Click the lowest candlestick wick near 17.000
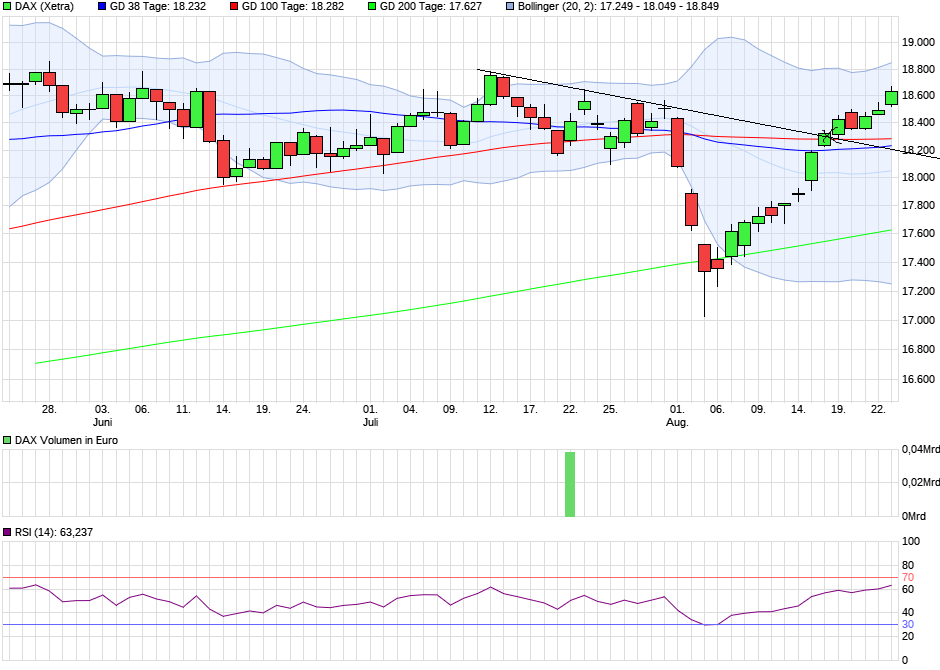 pyautogui.click(x=704, y=294)
